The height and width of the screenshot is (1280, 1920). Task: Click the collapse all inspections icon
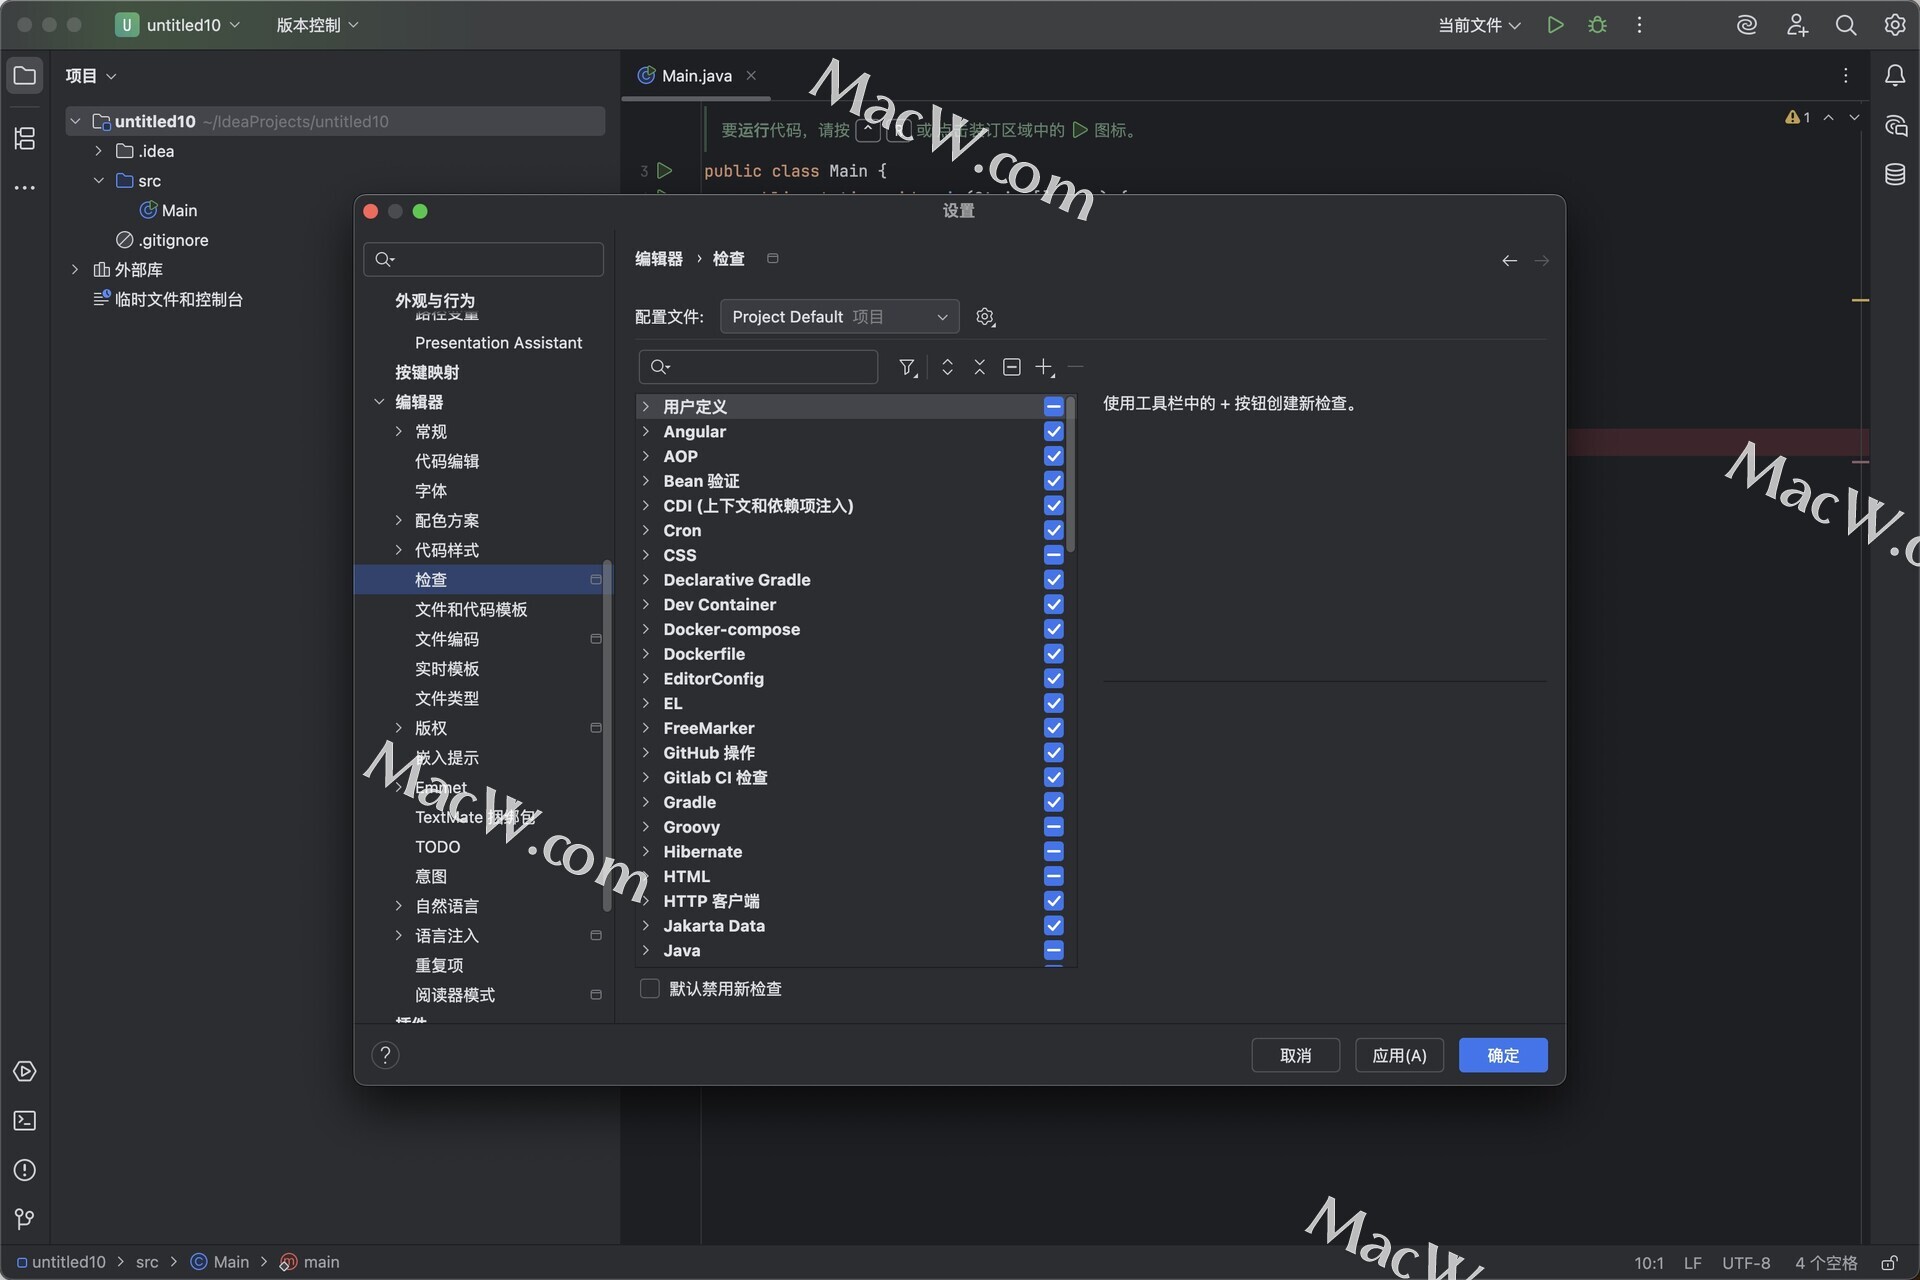pyautogui.click(x=980, y=367)
